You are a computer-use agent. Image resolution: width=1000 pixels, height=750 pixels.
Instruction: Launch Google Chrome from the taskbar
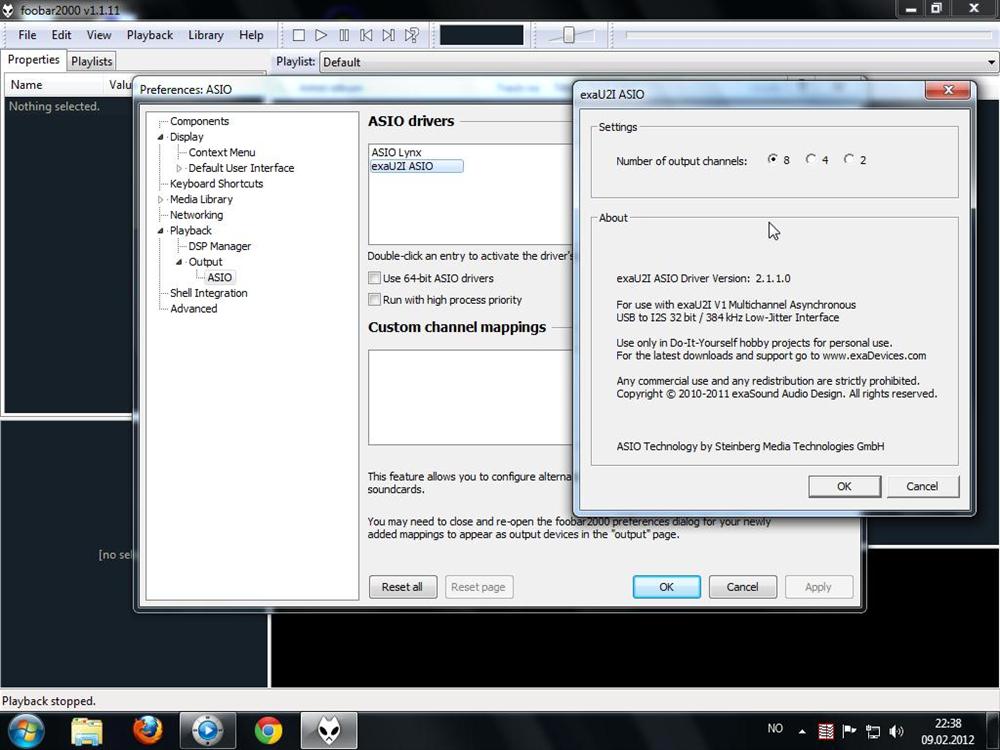pos(268,730)
